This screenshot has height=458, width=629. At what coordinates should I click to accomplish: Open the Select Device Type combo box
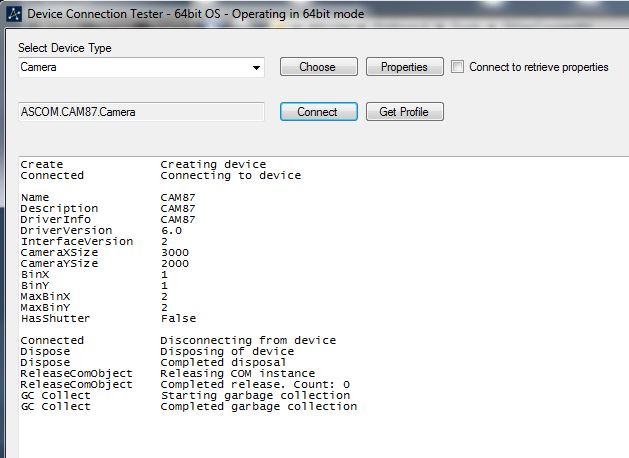pos(141,67)
